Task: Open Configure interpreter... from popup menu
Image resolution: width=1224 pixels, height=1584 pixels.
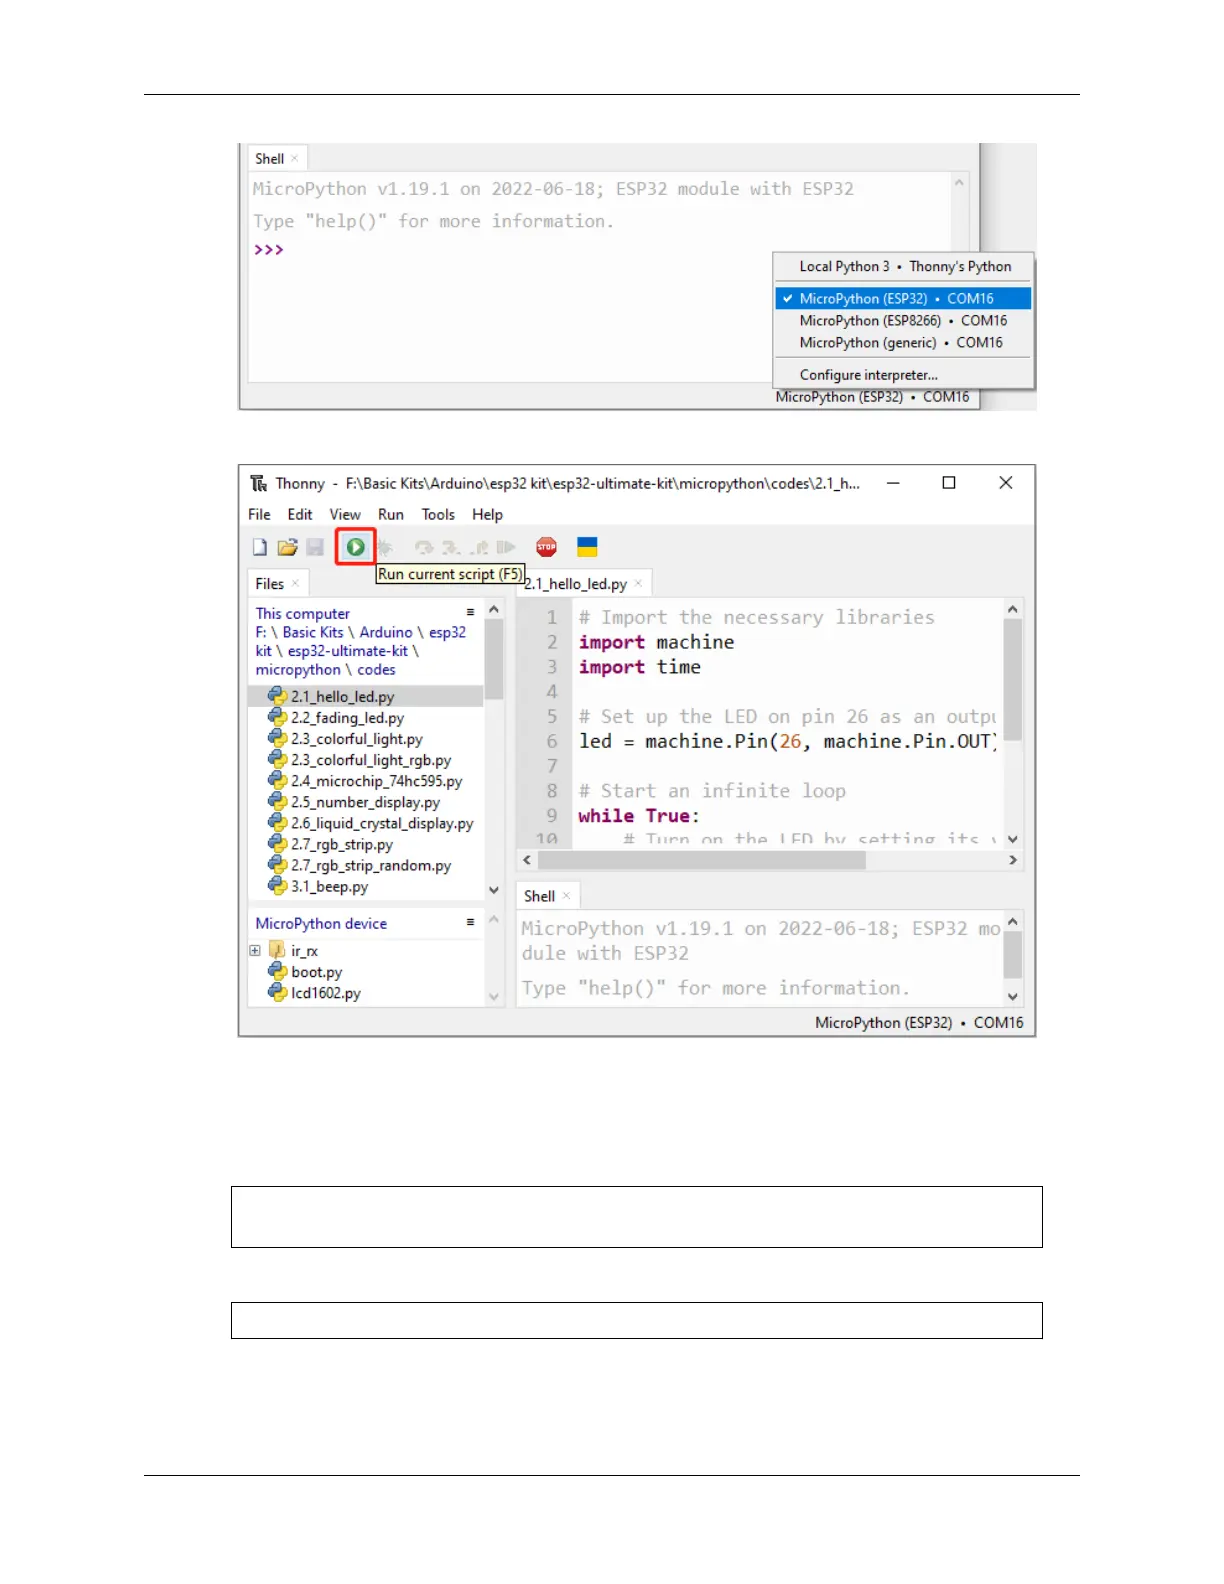Action: [x=903, y=375]
